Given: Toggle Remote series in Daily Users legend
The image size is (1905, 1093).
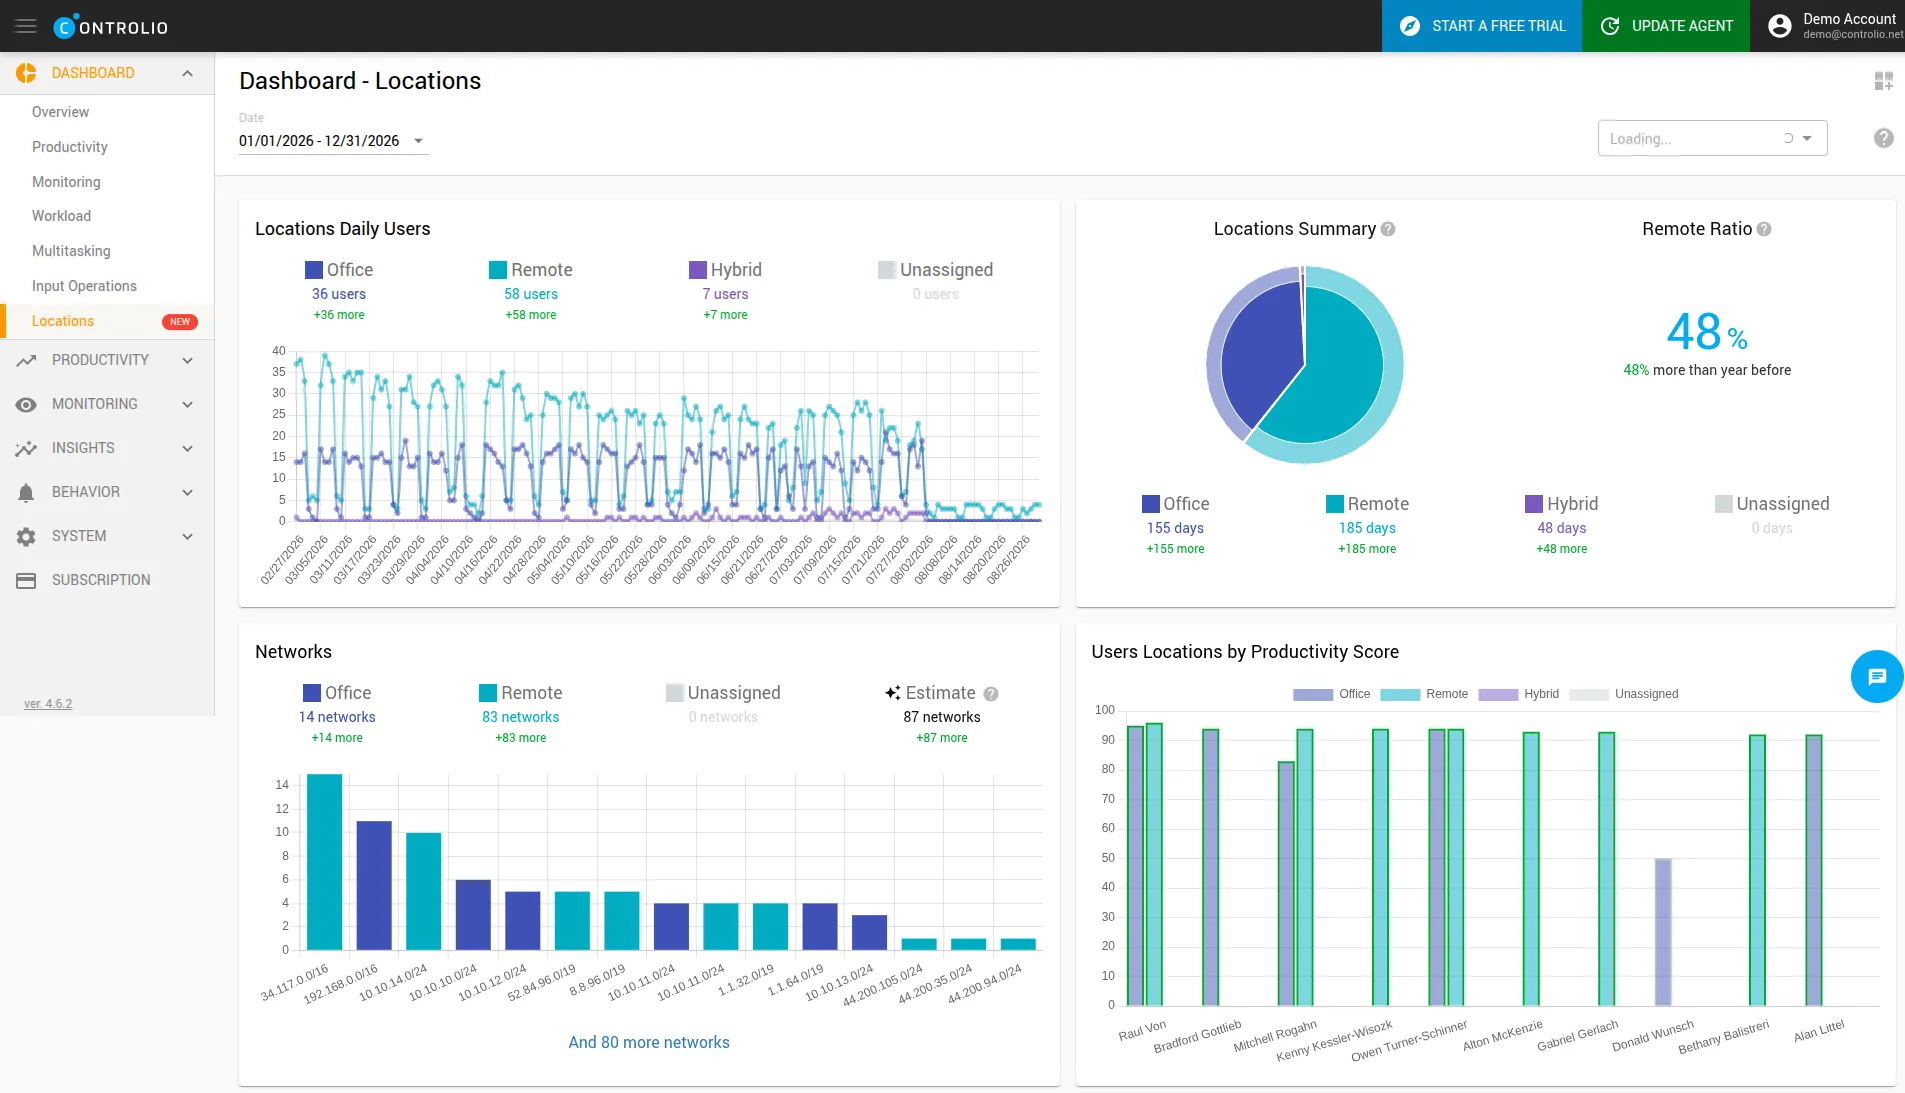Looking at the screenshot, I should [x=531, y=270].
